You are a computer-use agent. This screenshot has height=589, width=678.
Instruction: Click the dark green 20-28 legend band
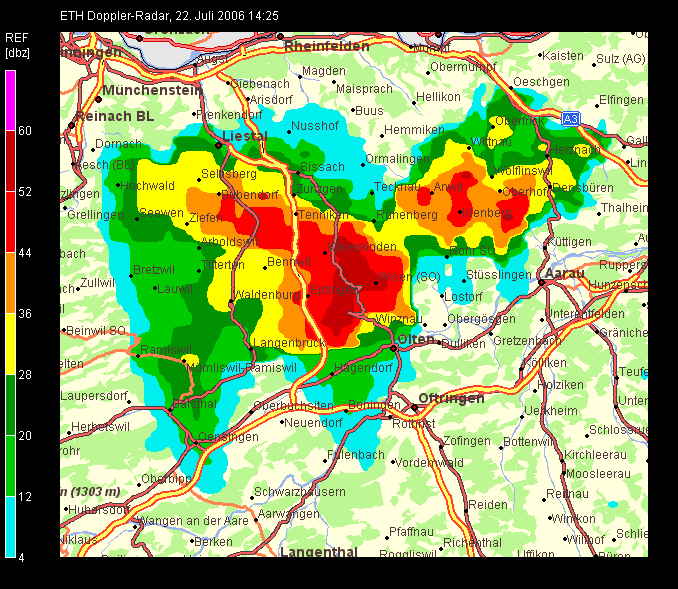(x=10, y=405)
